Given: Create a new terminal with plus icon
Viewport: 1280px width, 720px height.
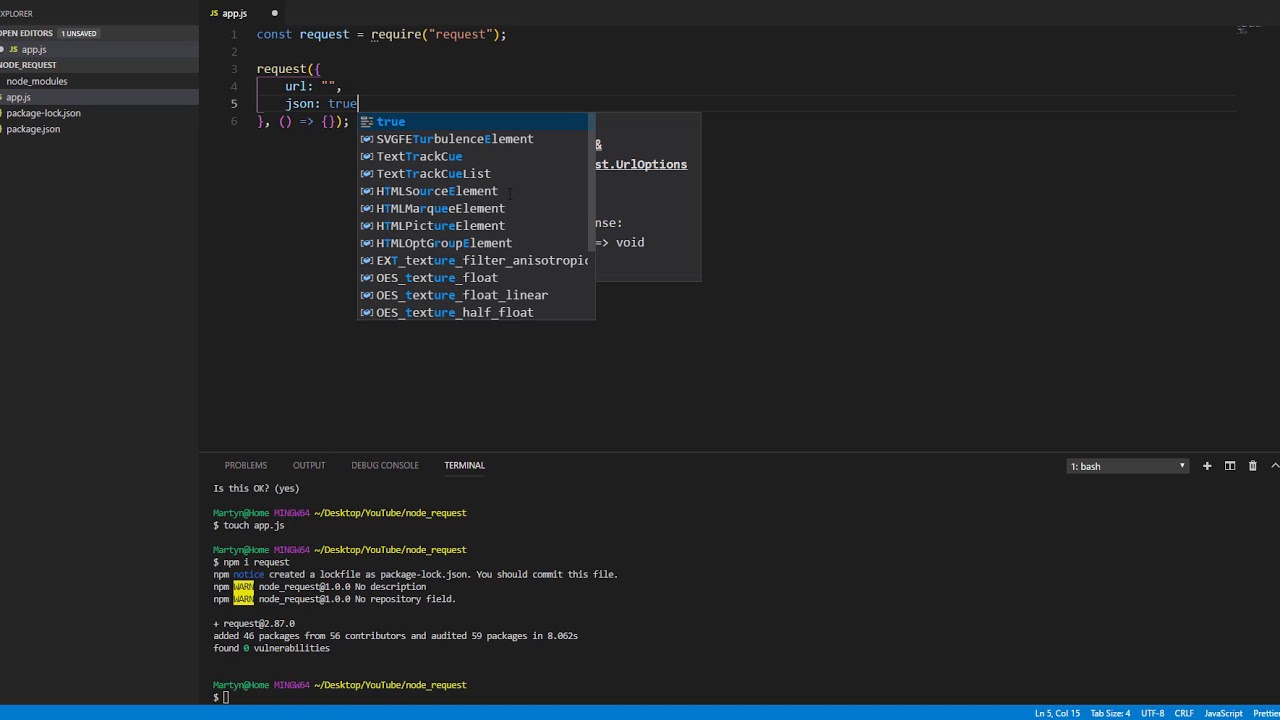Looking at the screenshot, I should [1207, 466].
